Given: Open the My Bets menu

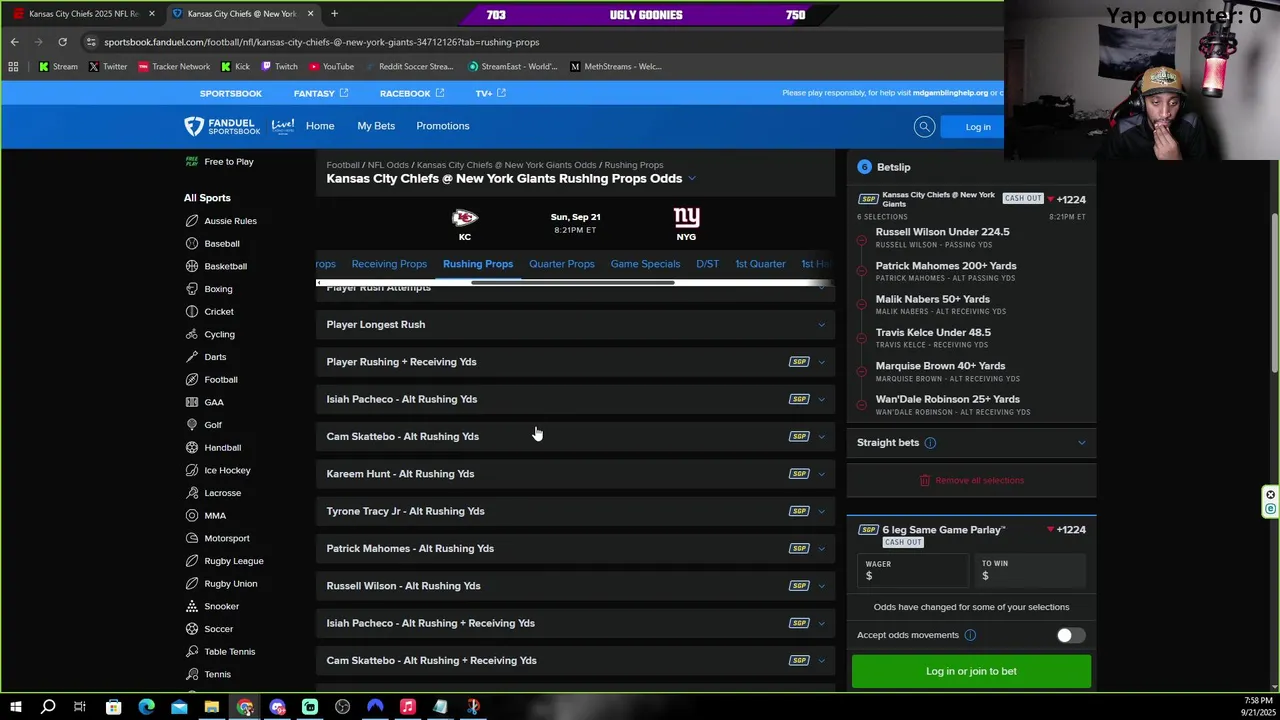Looking at the screenshot, I should coord(376,126).
